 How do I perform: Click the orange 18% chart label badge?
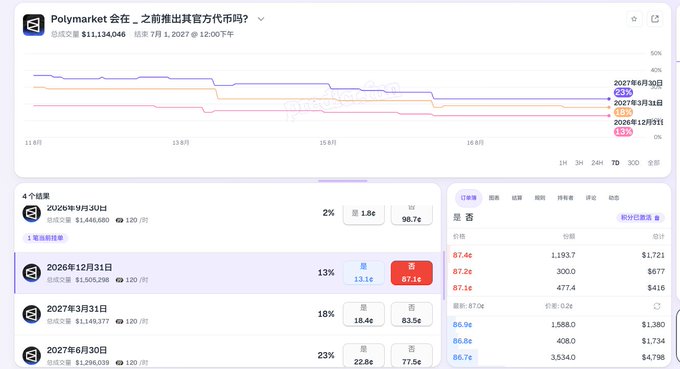(623, 112)
